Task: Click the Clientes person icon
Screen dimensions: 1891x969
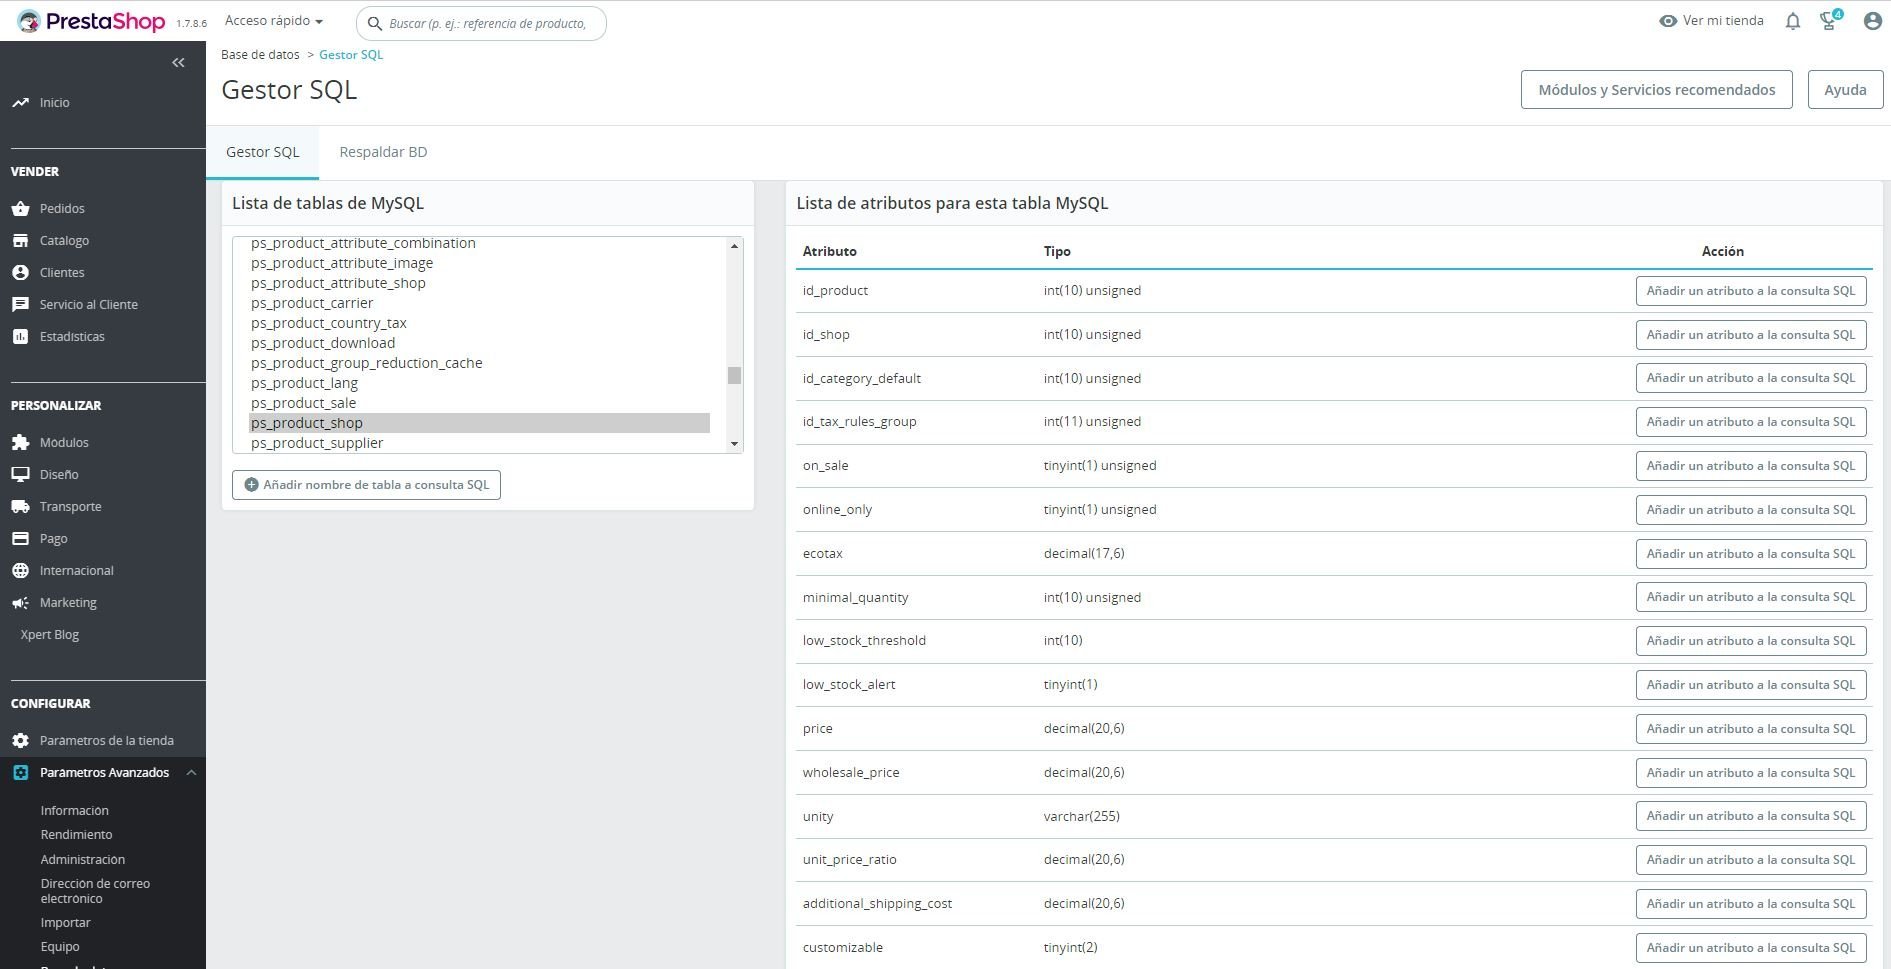Action: tap(20, 272)
